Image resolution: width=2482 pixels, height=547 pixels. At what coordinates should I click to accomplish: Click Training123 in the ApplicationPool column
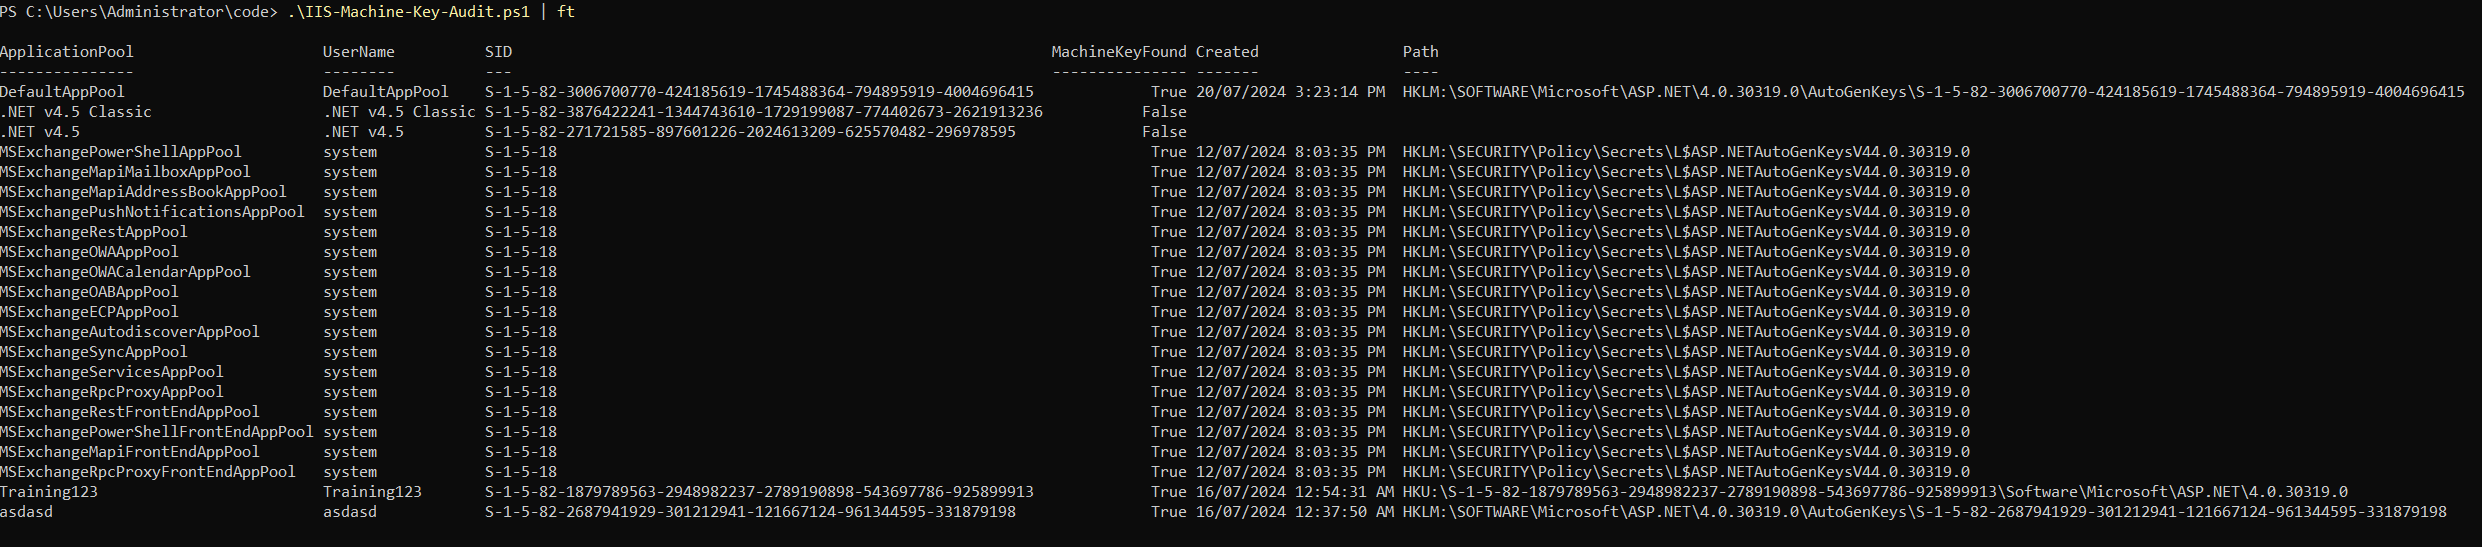coord(49,492)
